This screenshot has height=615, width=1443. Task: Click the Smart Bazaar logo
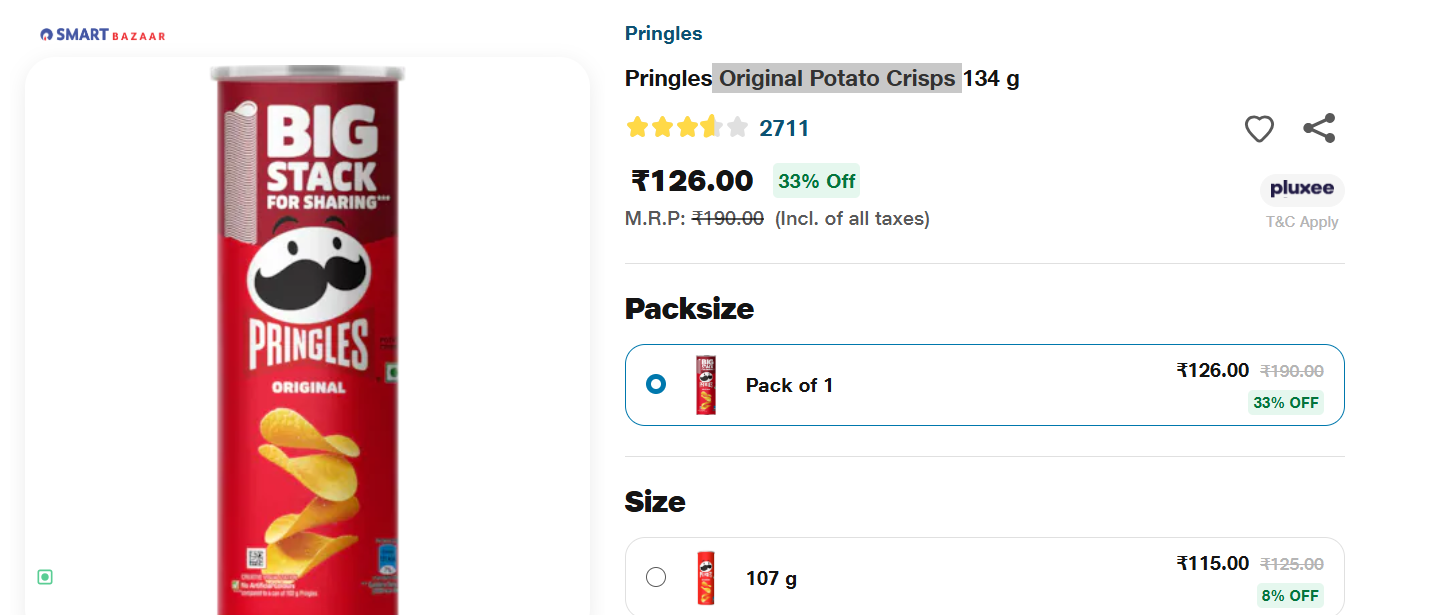[102, 35]
